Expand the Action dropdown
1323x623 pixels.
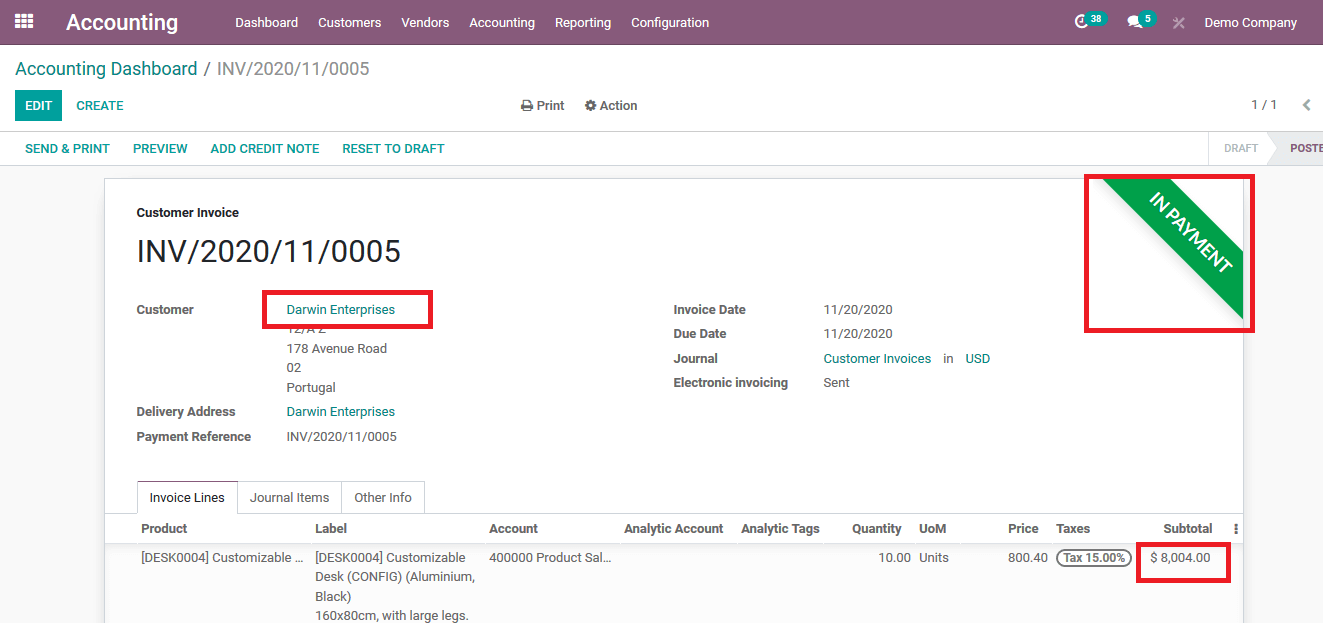611,105
